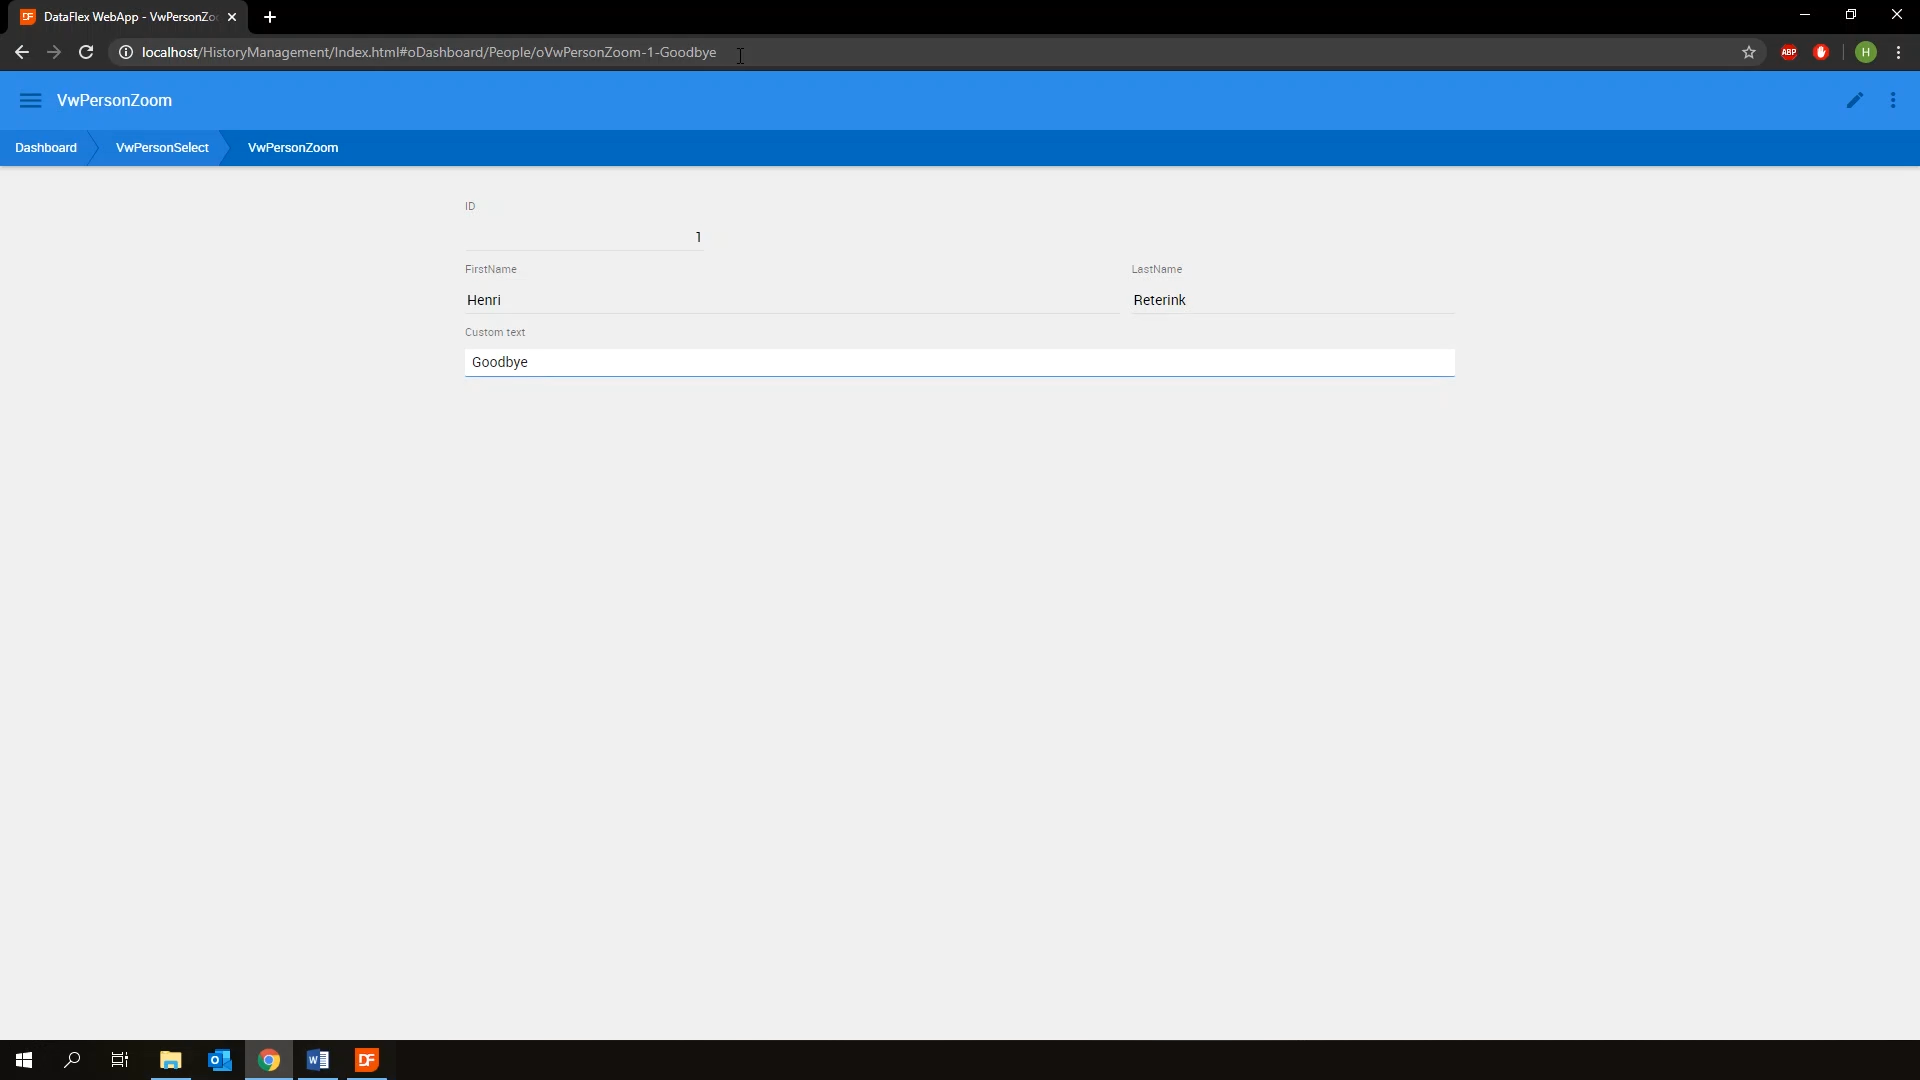Bookmark page with the star icon
1920x1080 pixels.
1749,52
